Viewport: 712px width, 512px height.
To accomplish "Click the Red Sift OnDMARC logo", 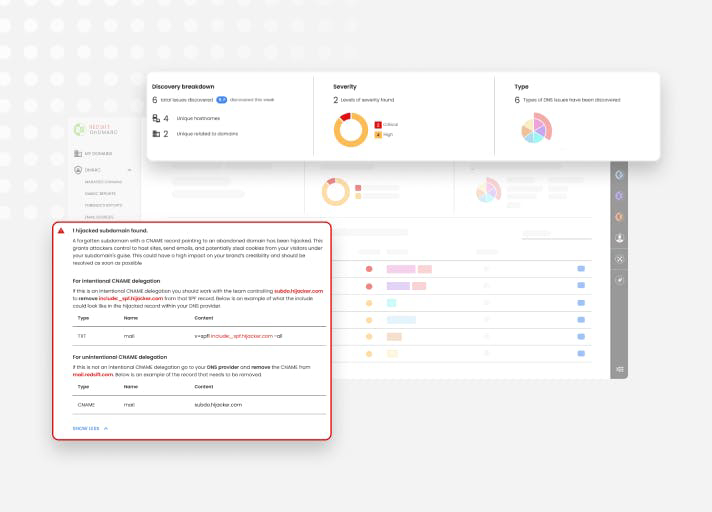I will coord(96,129).
